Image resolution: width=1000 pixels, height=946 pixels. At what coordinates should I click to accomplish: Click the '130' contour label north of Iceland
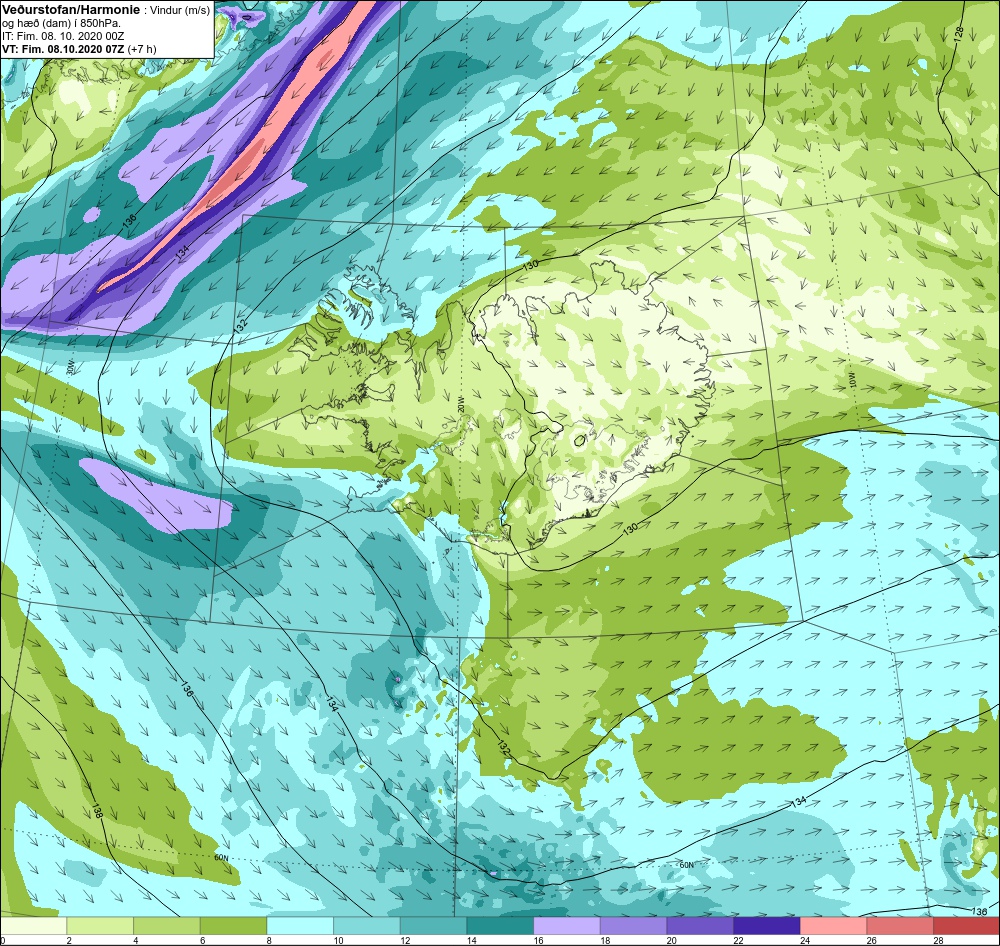coord(530,265)
